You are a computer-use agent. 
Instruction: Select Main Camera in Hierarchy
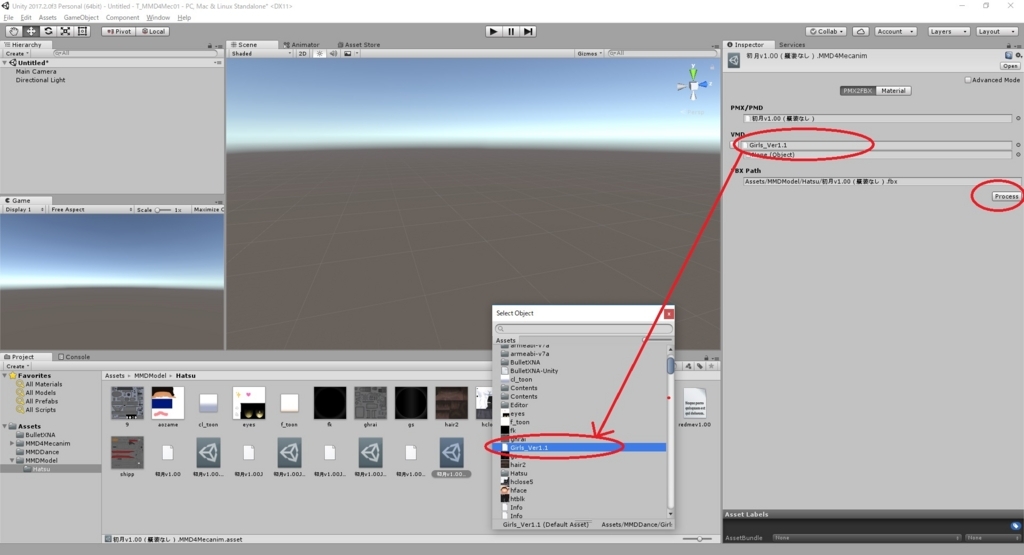(x=36, y=71)
